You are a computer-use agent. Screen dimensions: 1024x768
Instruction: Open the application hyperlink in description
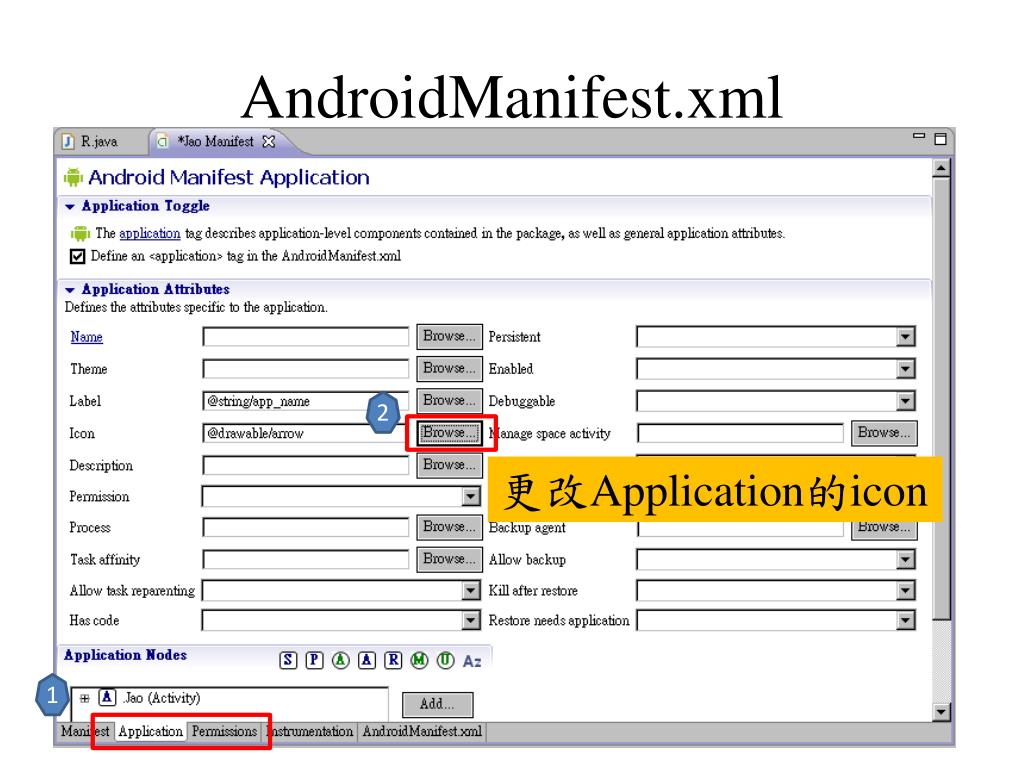click(x=150, y=234)
